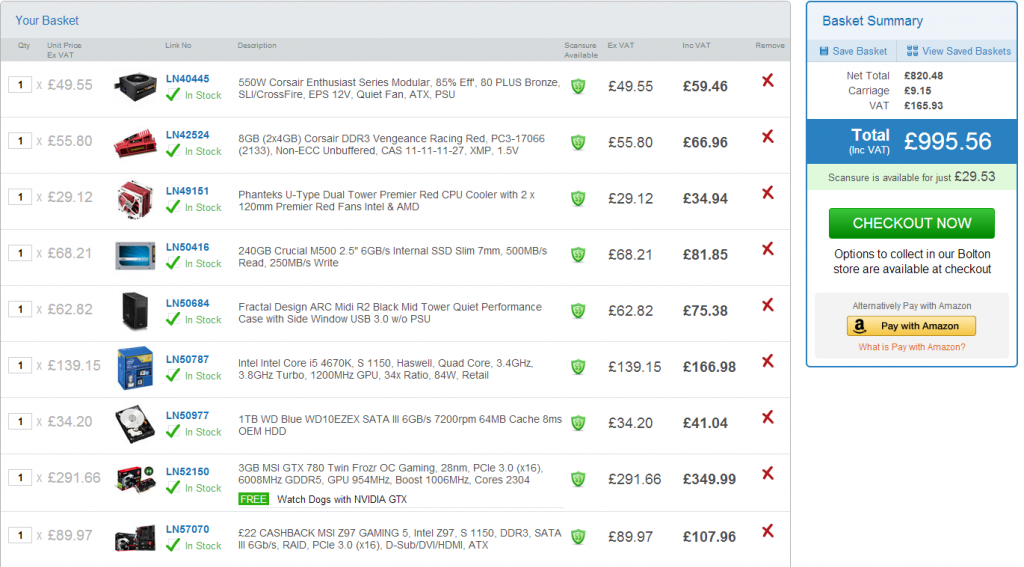
Task: Edit quantity field for £89.97 motherboard
Action: (20, 536)
